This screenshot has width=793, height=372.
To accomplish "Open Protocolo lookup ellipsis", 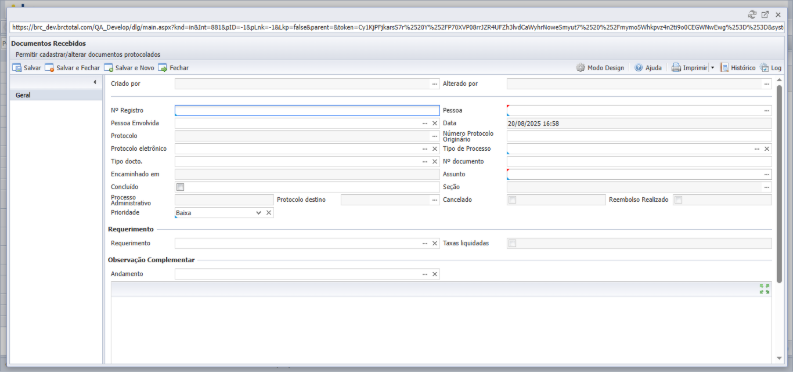I will pos(434,136).
